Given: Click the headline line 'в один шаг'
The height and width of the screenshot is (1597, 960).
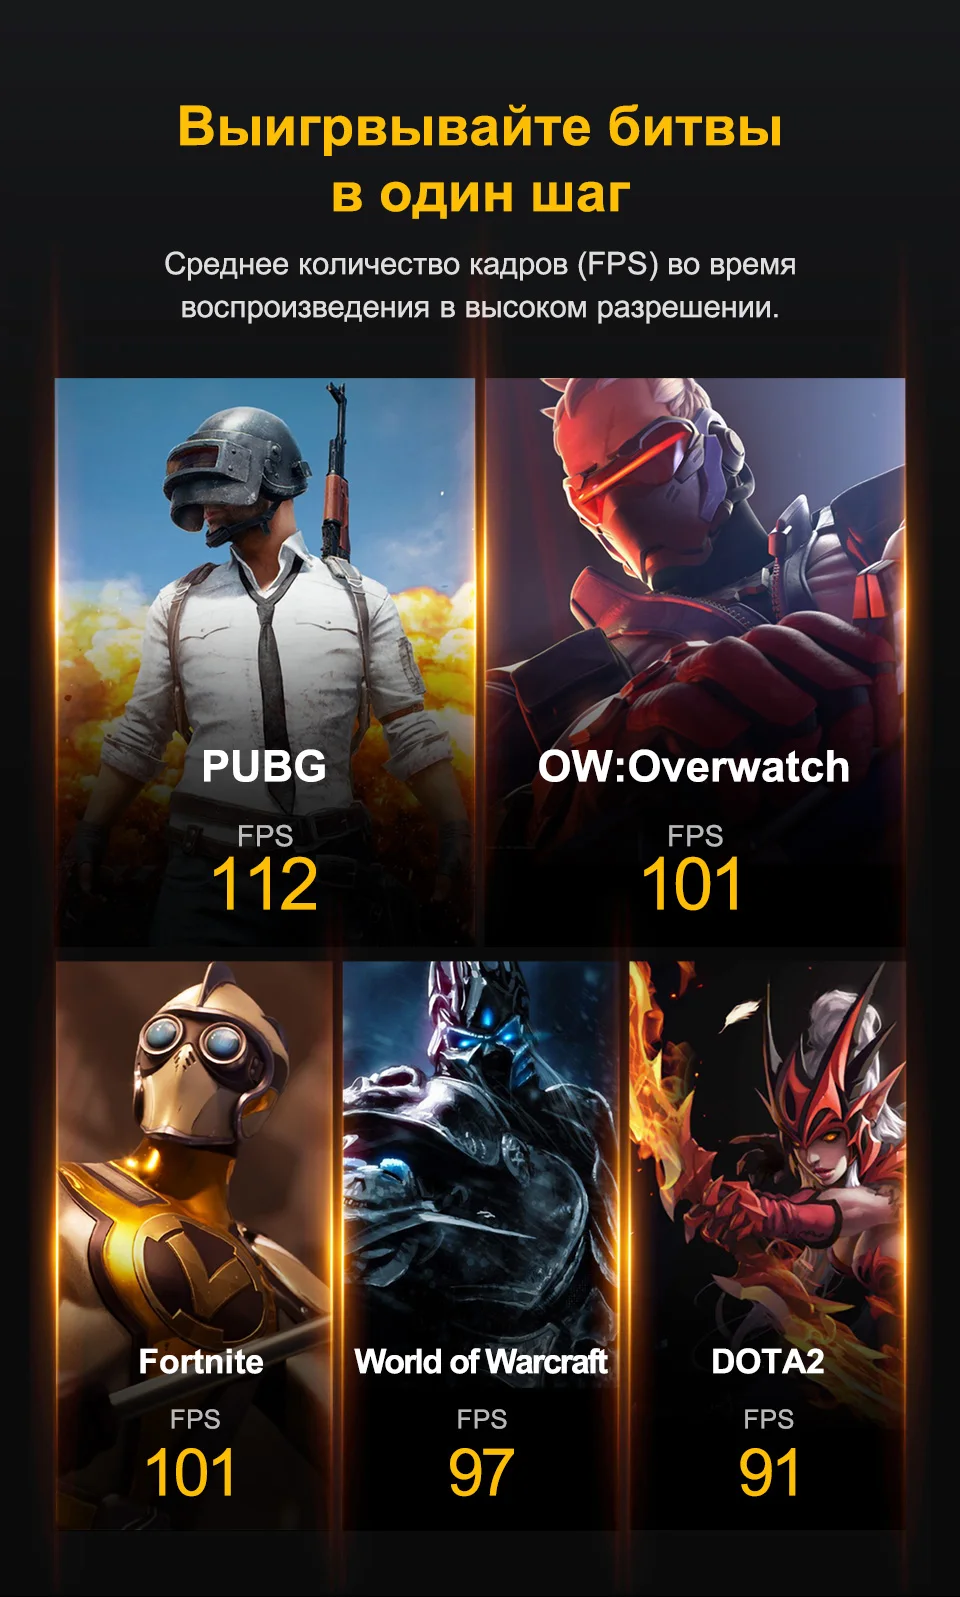Looking at the screenshot, I should pyautogui.click(x=481, y=193).
